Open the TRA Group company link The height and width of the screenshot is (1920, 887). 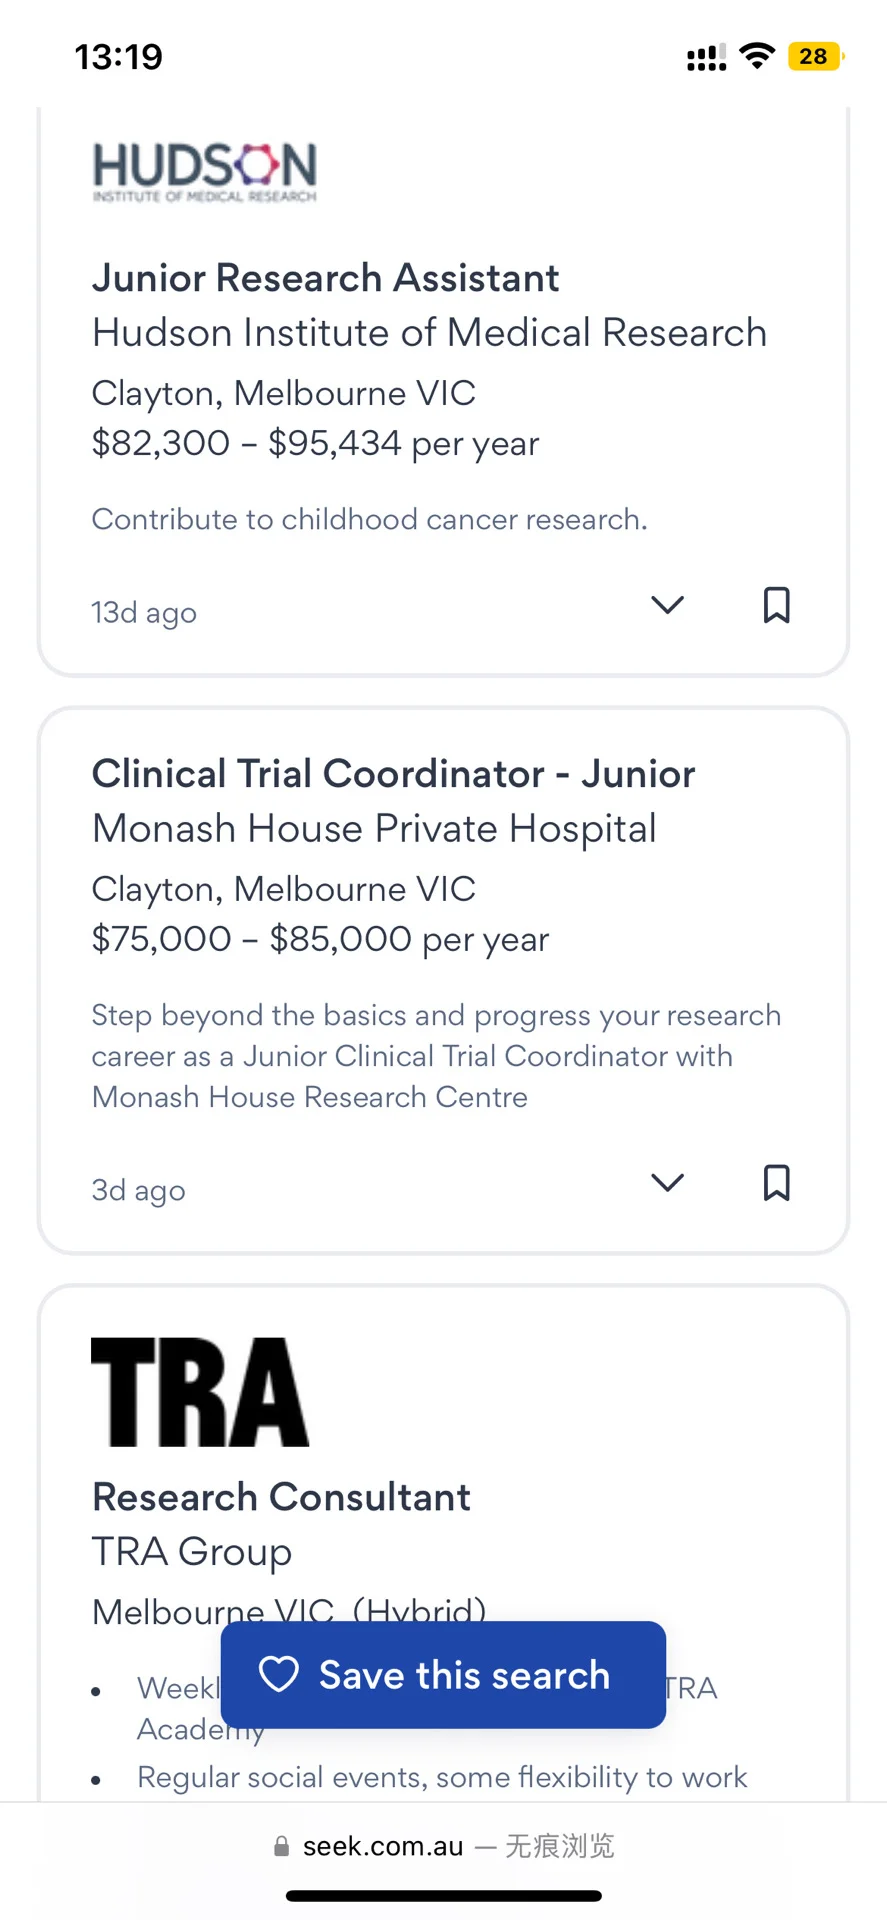pyautogui.click(x=192, y=1552)
